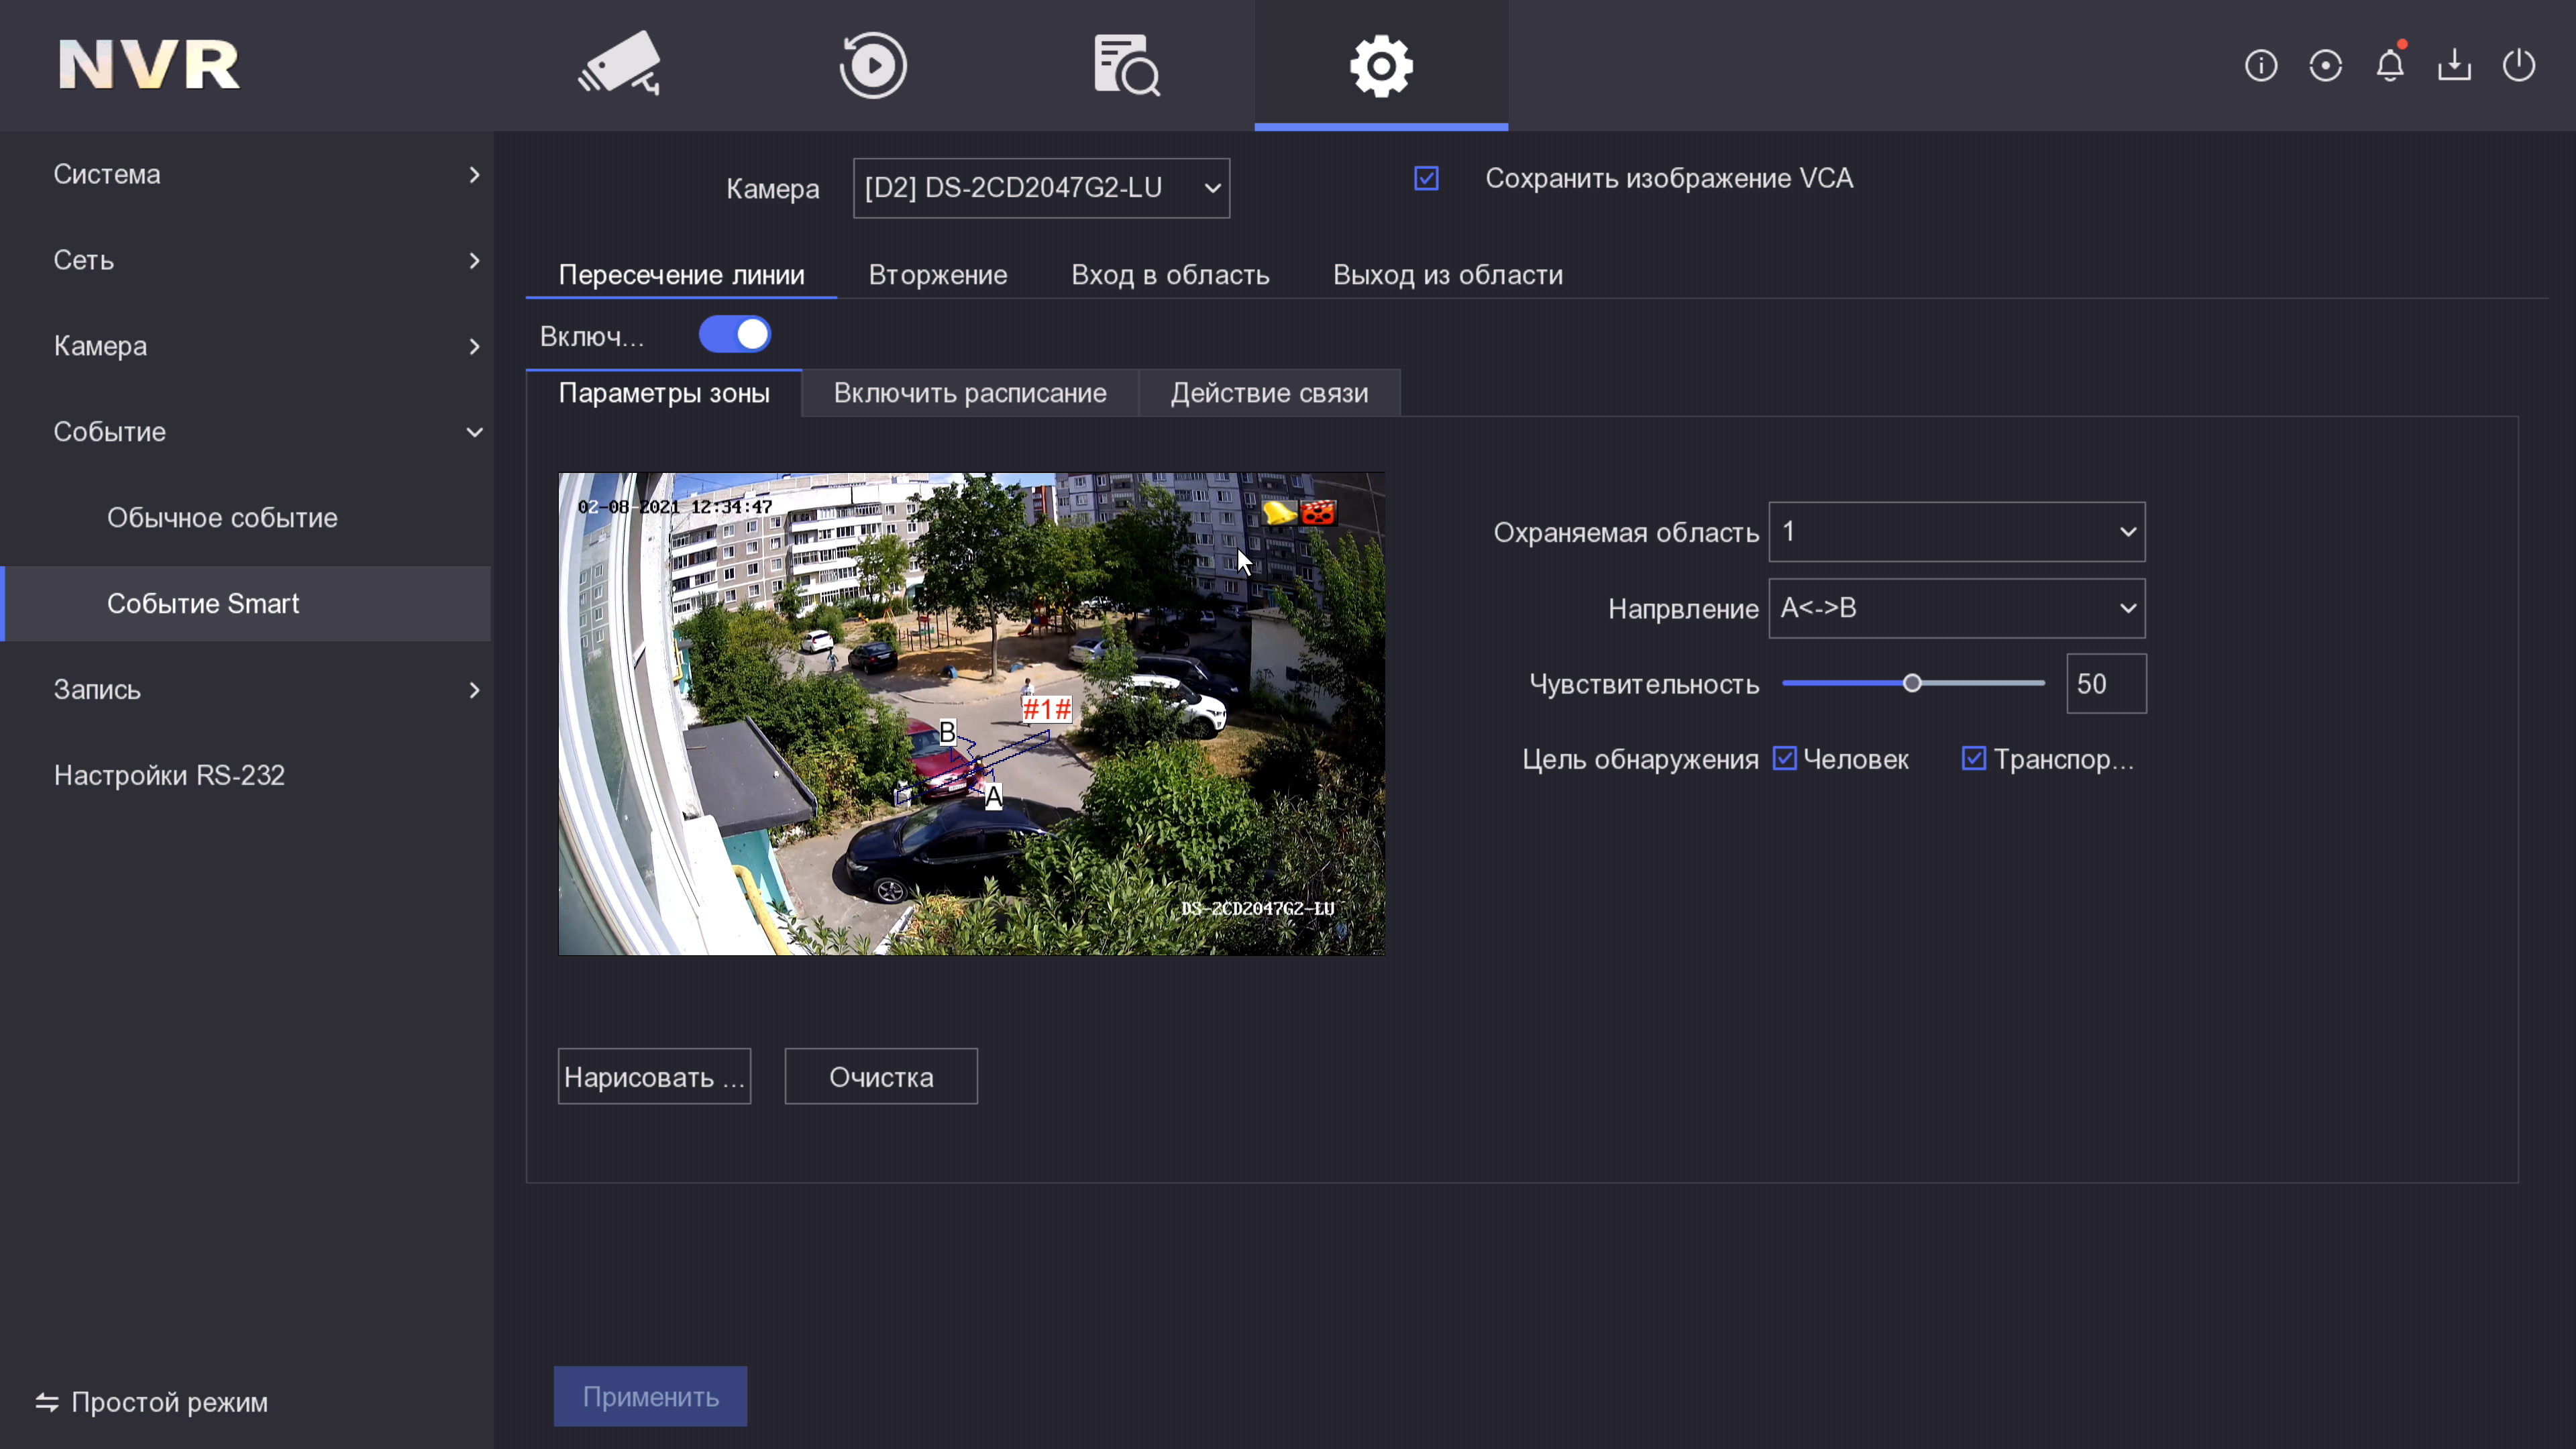This screenshot has height=1449, width=2576.
Task: Click the sensitivity value field showing 50
Action: [x=2106, y=684]
